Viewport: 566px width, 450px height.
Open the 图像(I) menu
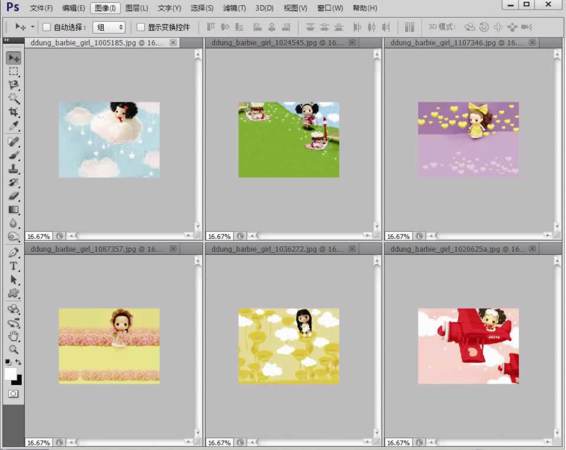tap(105, 8)
